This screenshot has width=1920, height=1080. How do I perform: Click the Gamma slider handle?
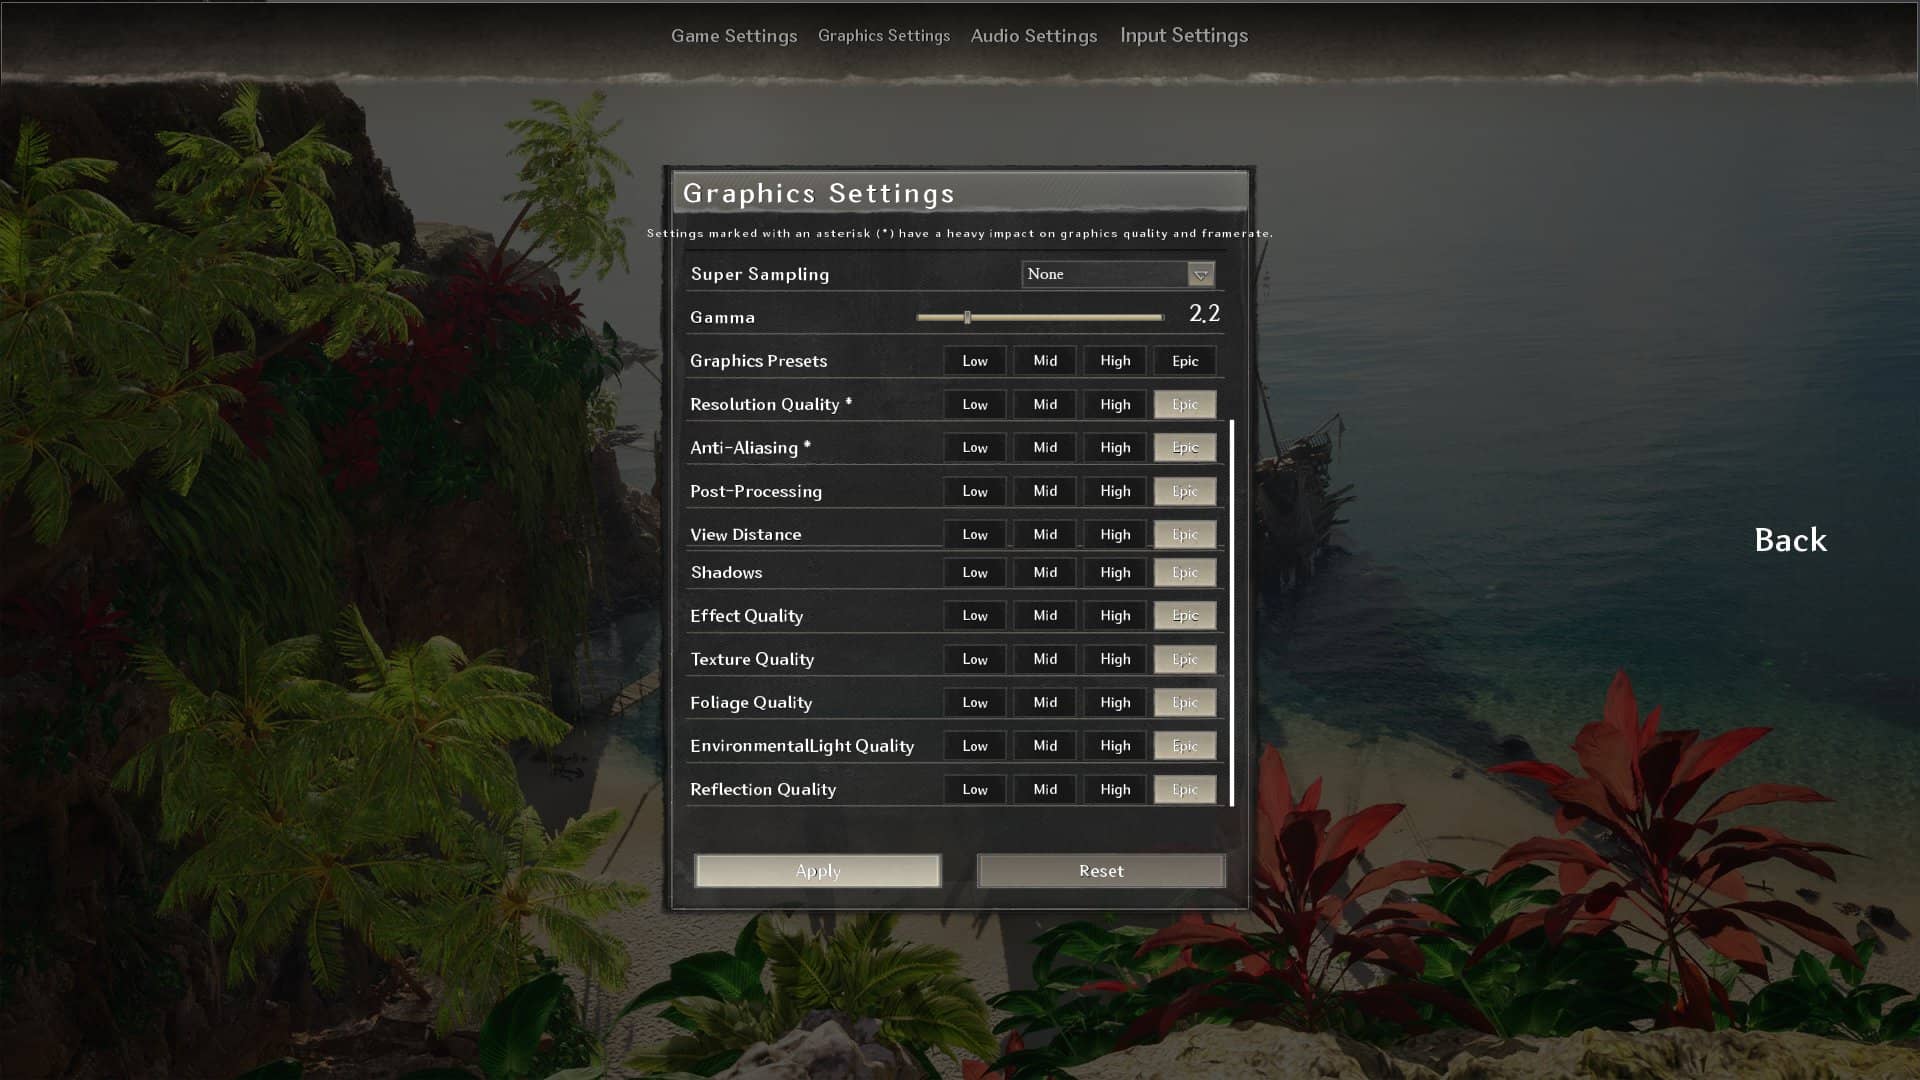[x=967, y=317]
